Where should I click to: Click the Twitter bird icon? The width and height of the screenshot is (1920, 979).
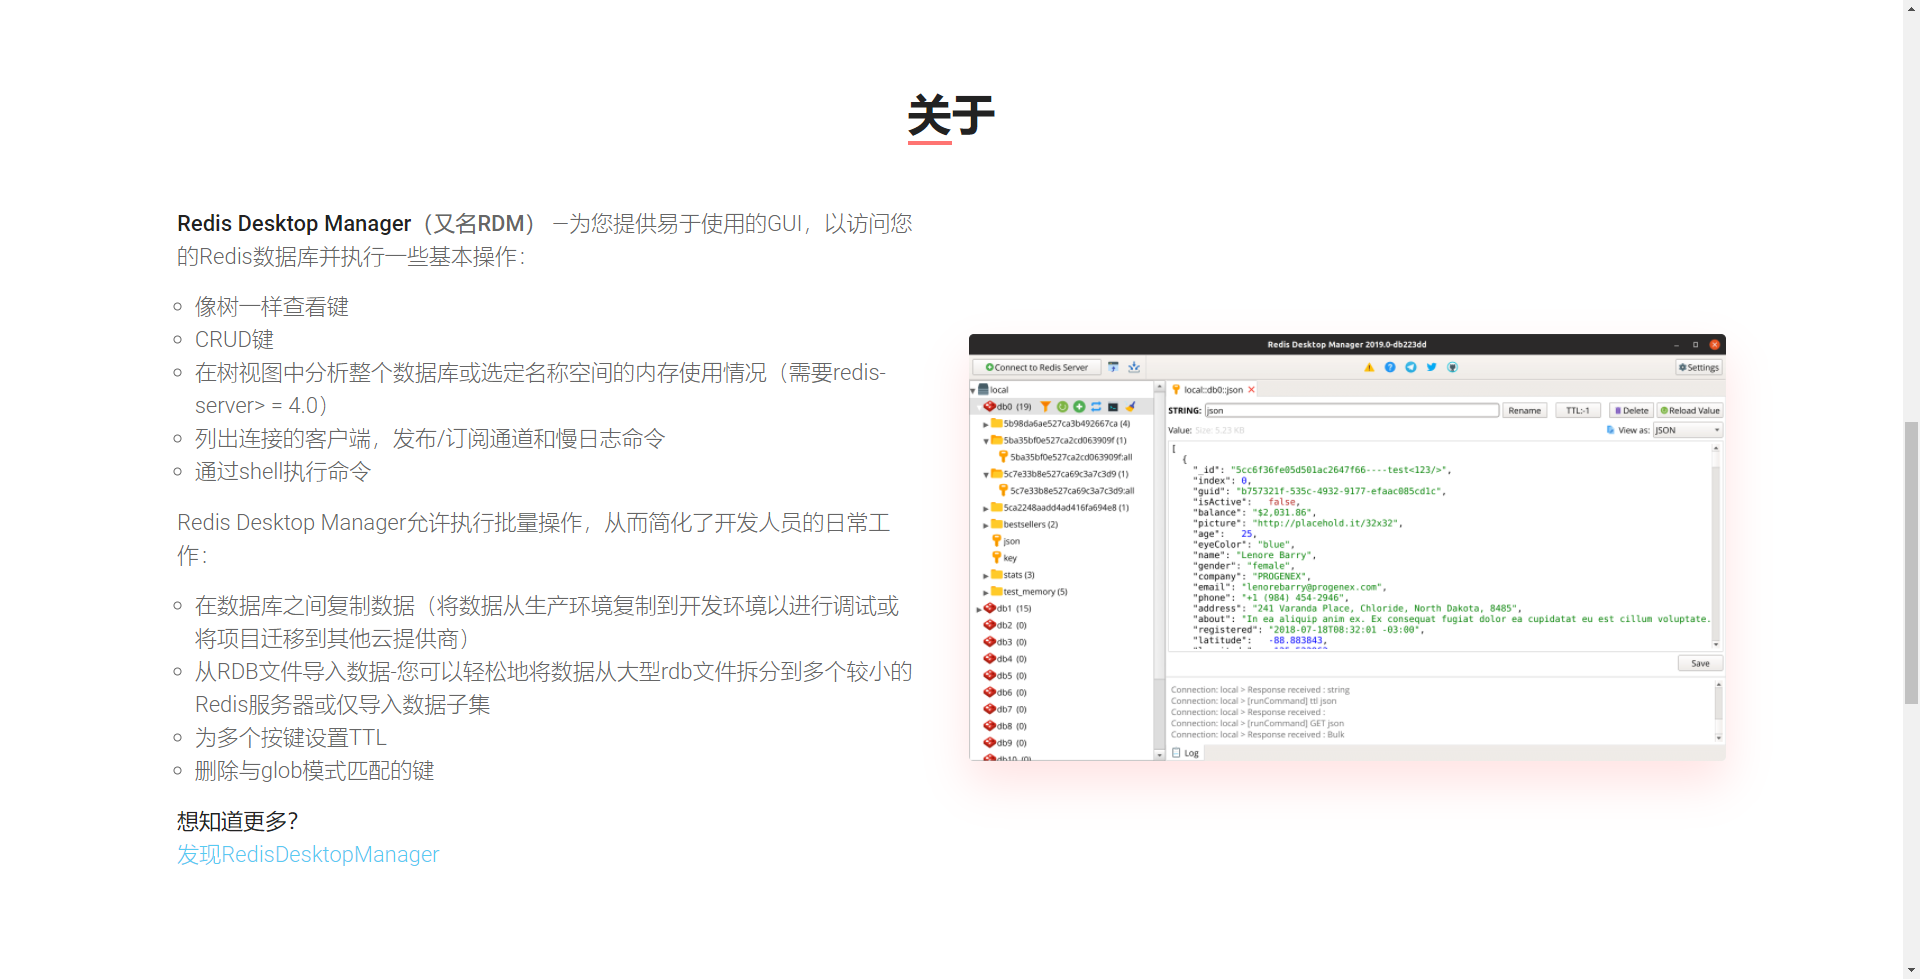pos(1432,367)
